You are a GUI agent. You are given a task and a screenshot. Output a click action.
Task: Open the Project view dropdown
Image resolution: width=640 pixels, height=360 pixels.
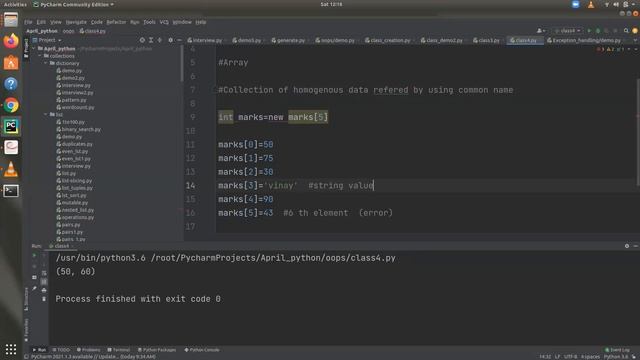[47, 40]
